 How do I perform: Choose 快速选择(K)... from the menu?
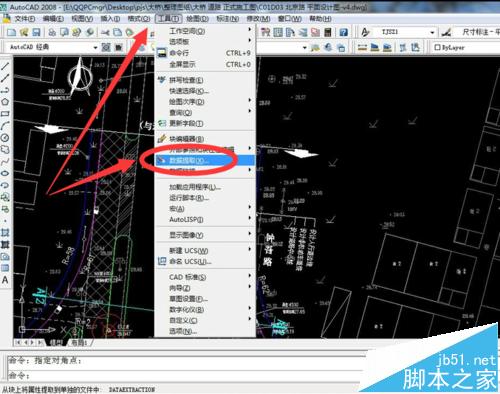click(x=205, y=91)
